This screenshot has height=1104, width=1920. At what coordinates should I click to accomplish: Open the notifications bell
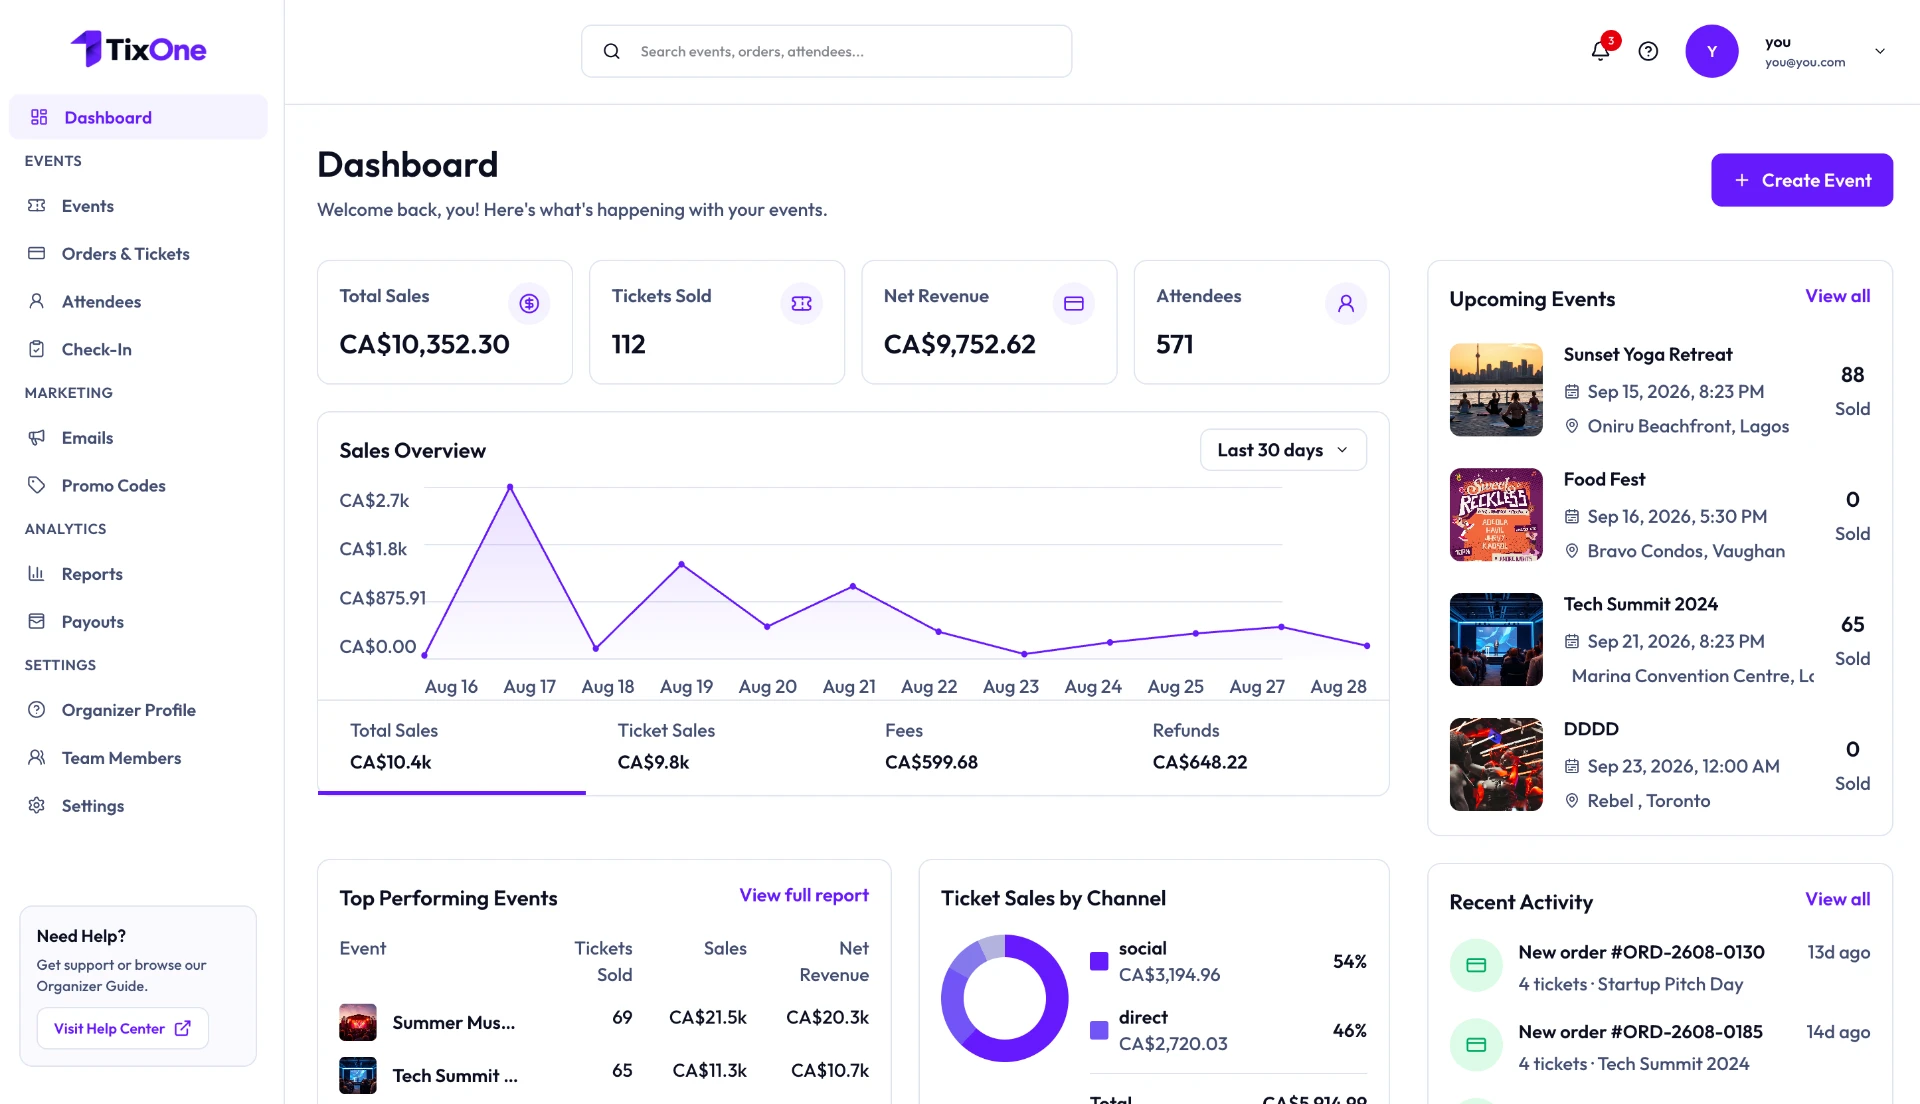(x=1600, y=51)
